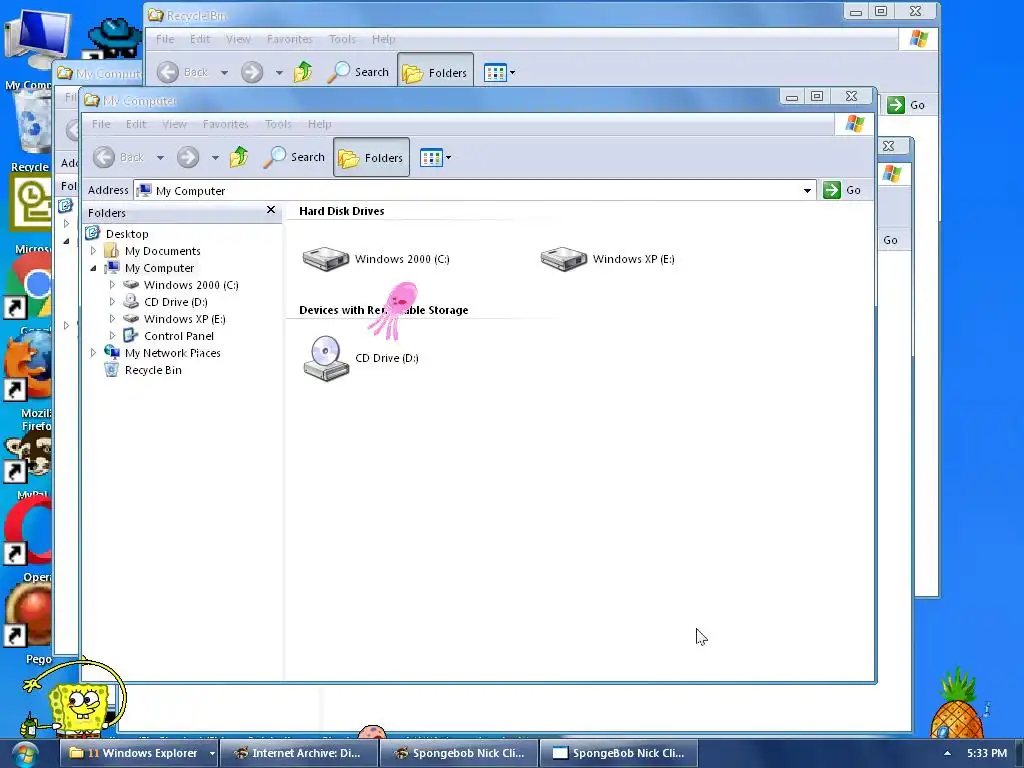This screenshot has width=1024, height=768.
Task: Open Help menu in front My Computer window
Action: click(x=319, y=124)
